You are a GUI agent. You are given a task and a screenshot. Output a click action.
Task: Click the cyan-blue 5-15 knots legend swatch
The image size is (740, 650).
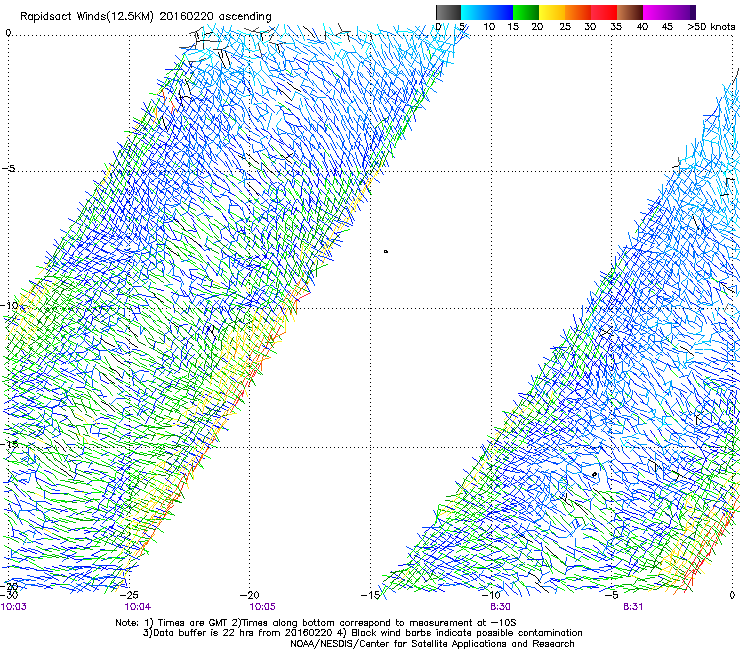[x=487, y=12]
